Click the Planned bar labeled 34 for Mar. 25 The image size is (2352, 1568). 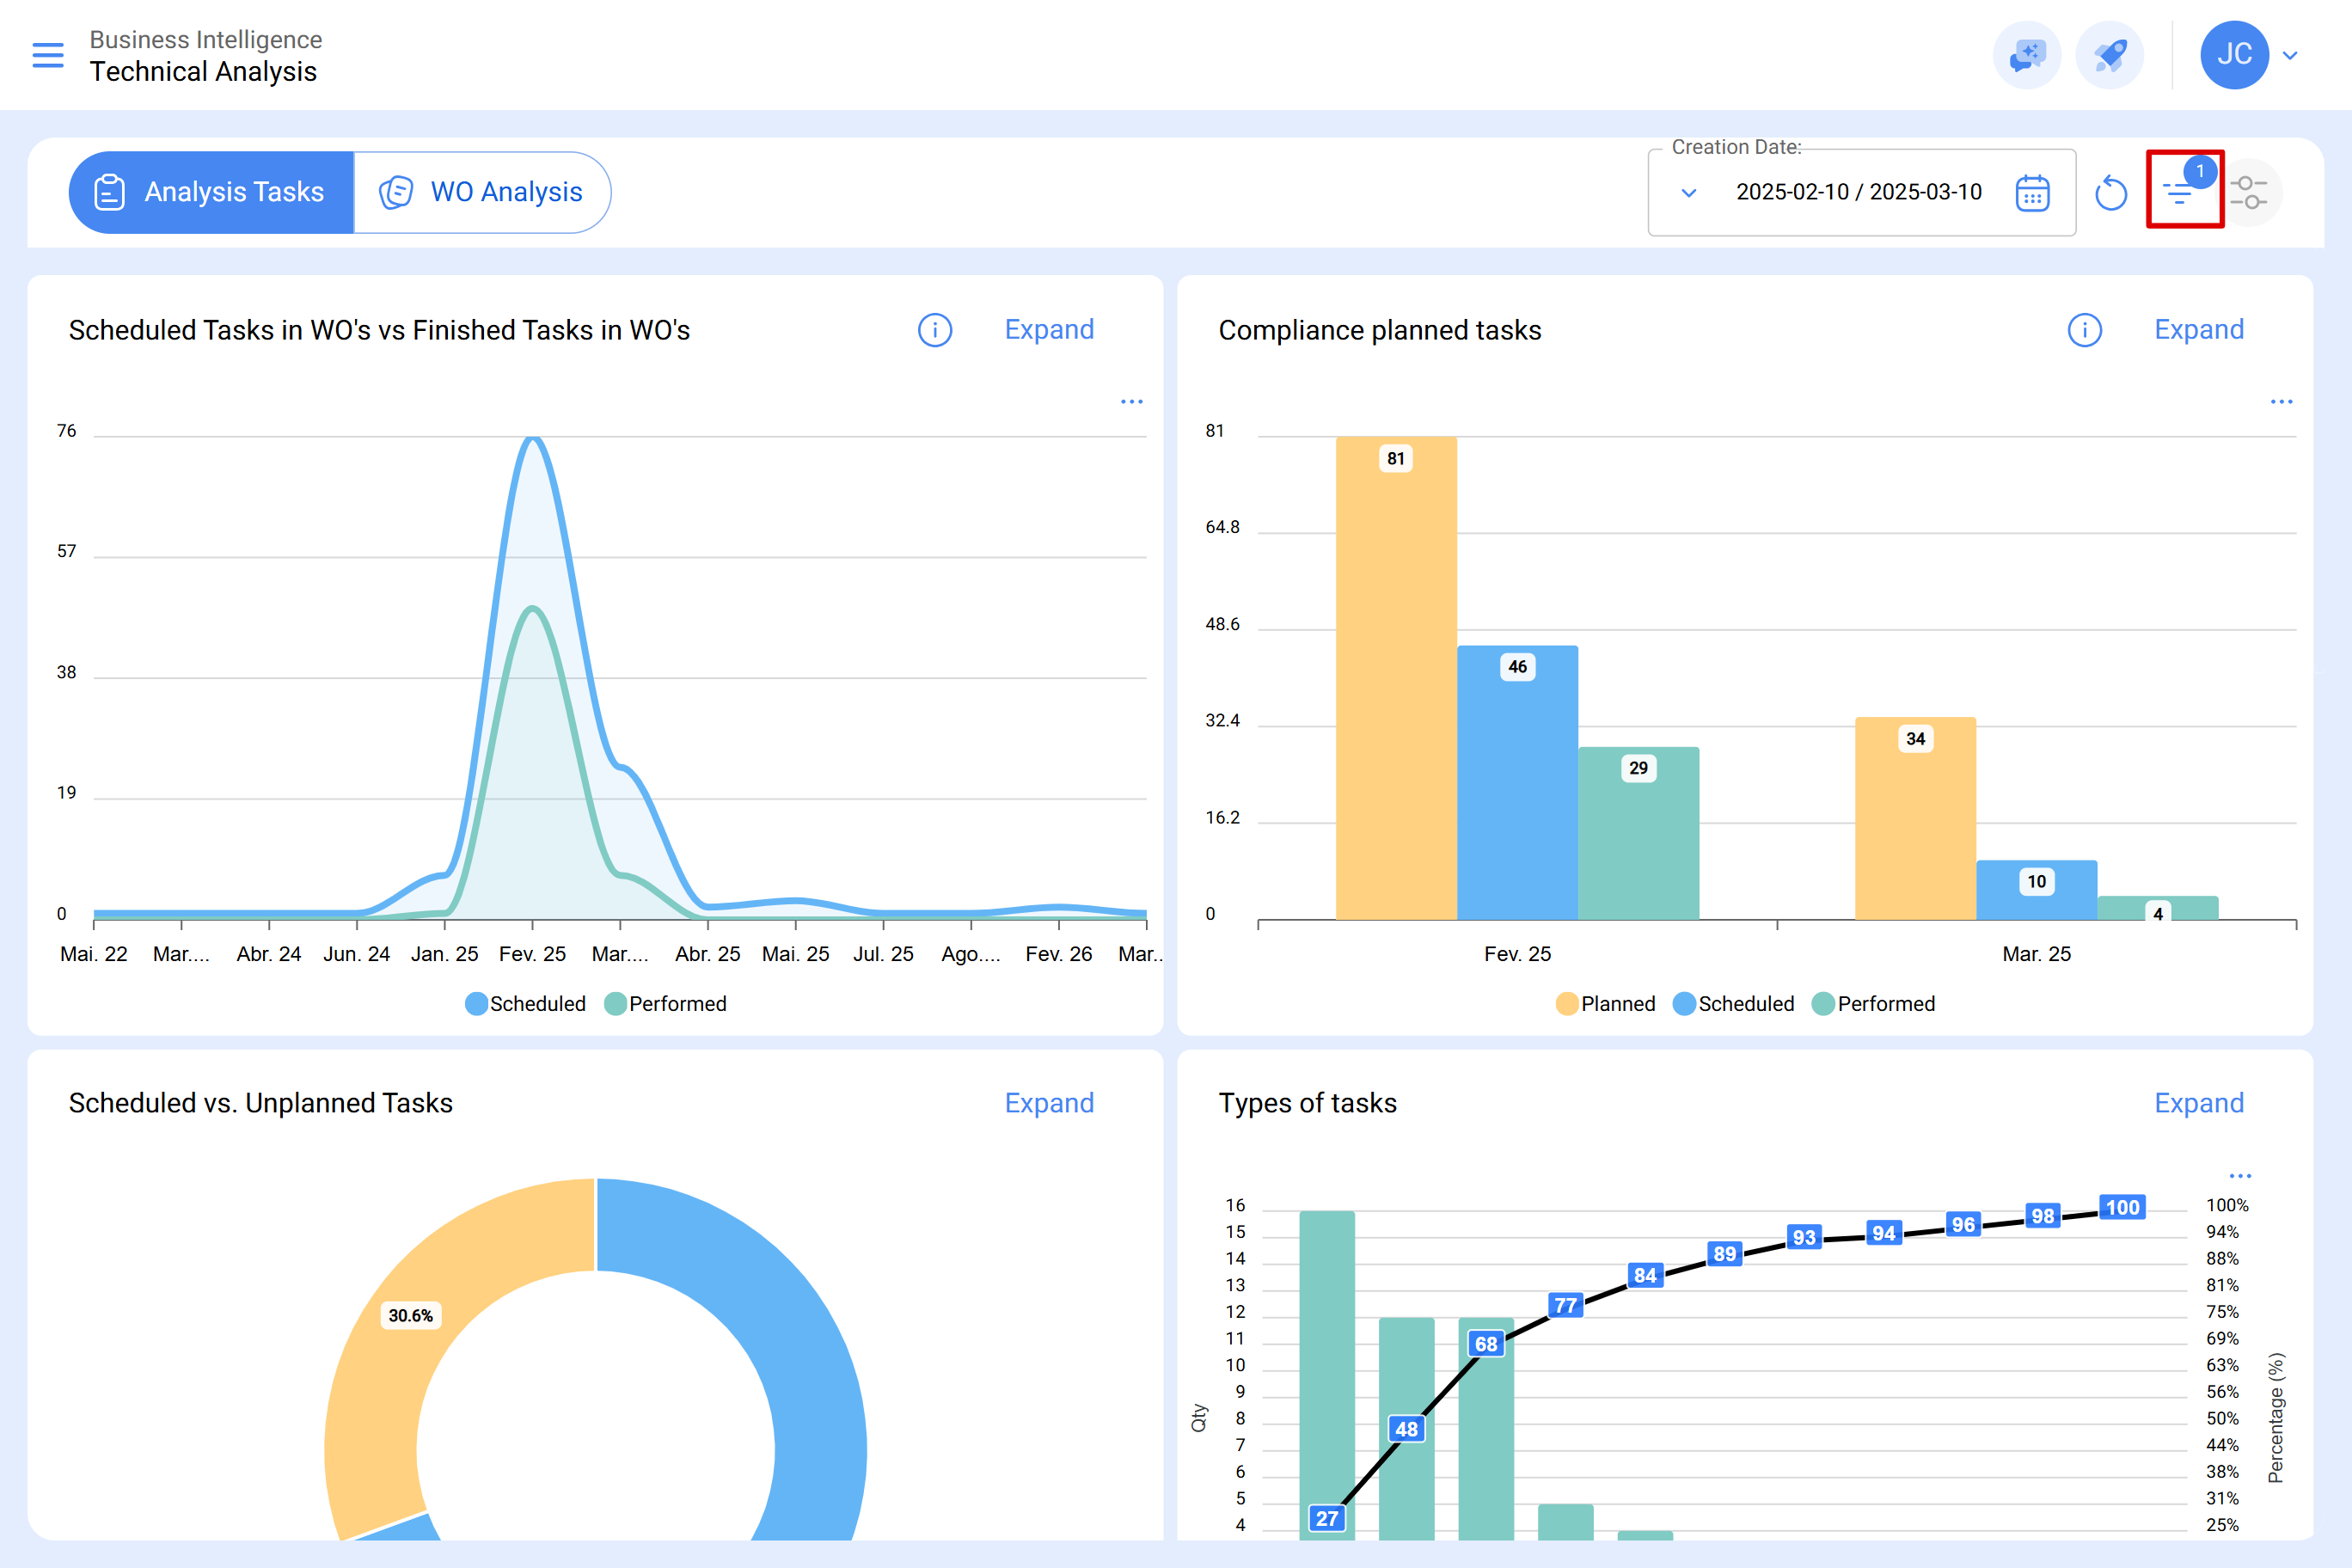click(x=1915, y=819)
